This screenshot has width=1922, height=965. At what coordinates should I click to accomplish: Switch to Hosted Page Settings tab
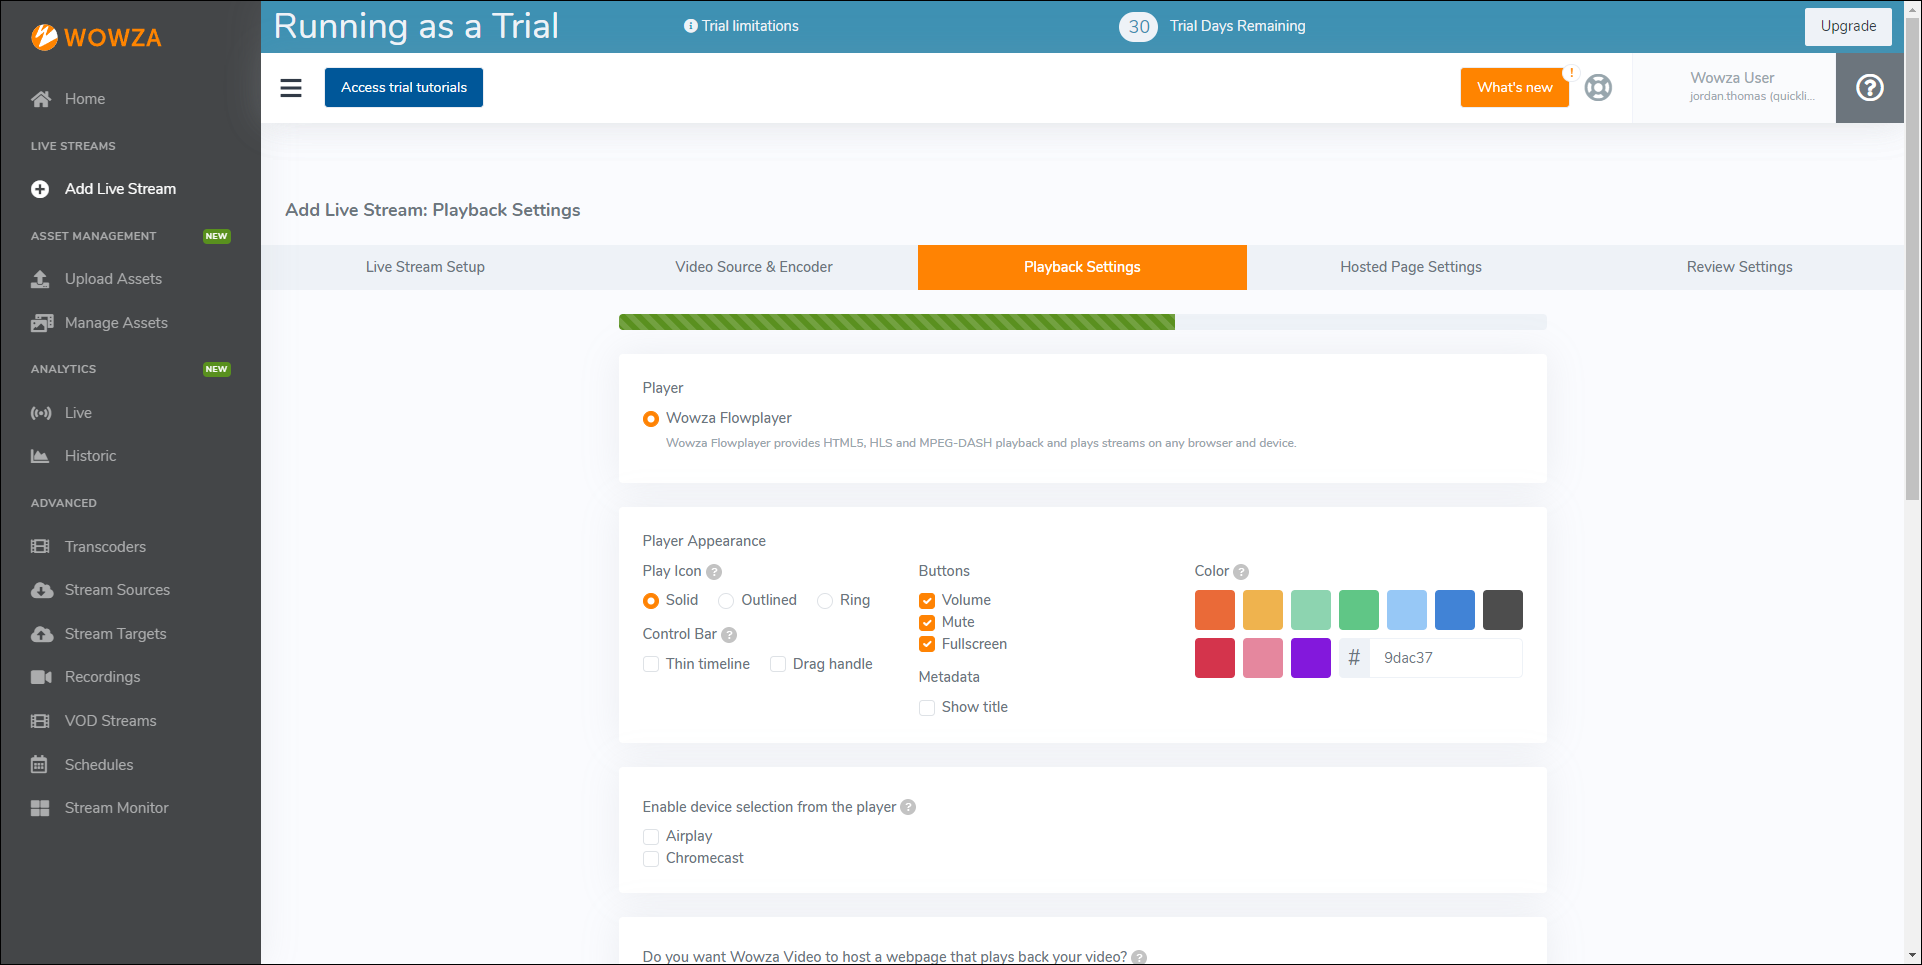1410,267
